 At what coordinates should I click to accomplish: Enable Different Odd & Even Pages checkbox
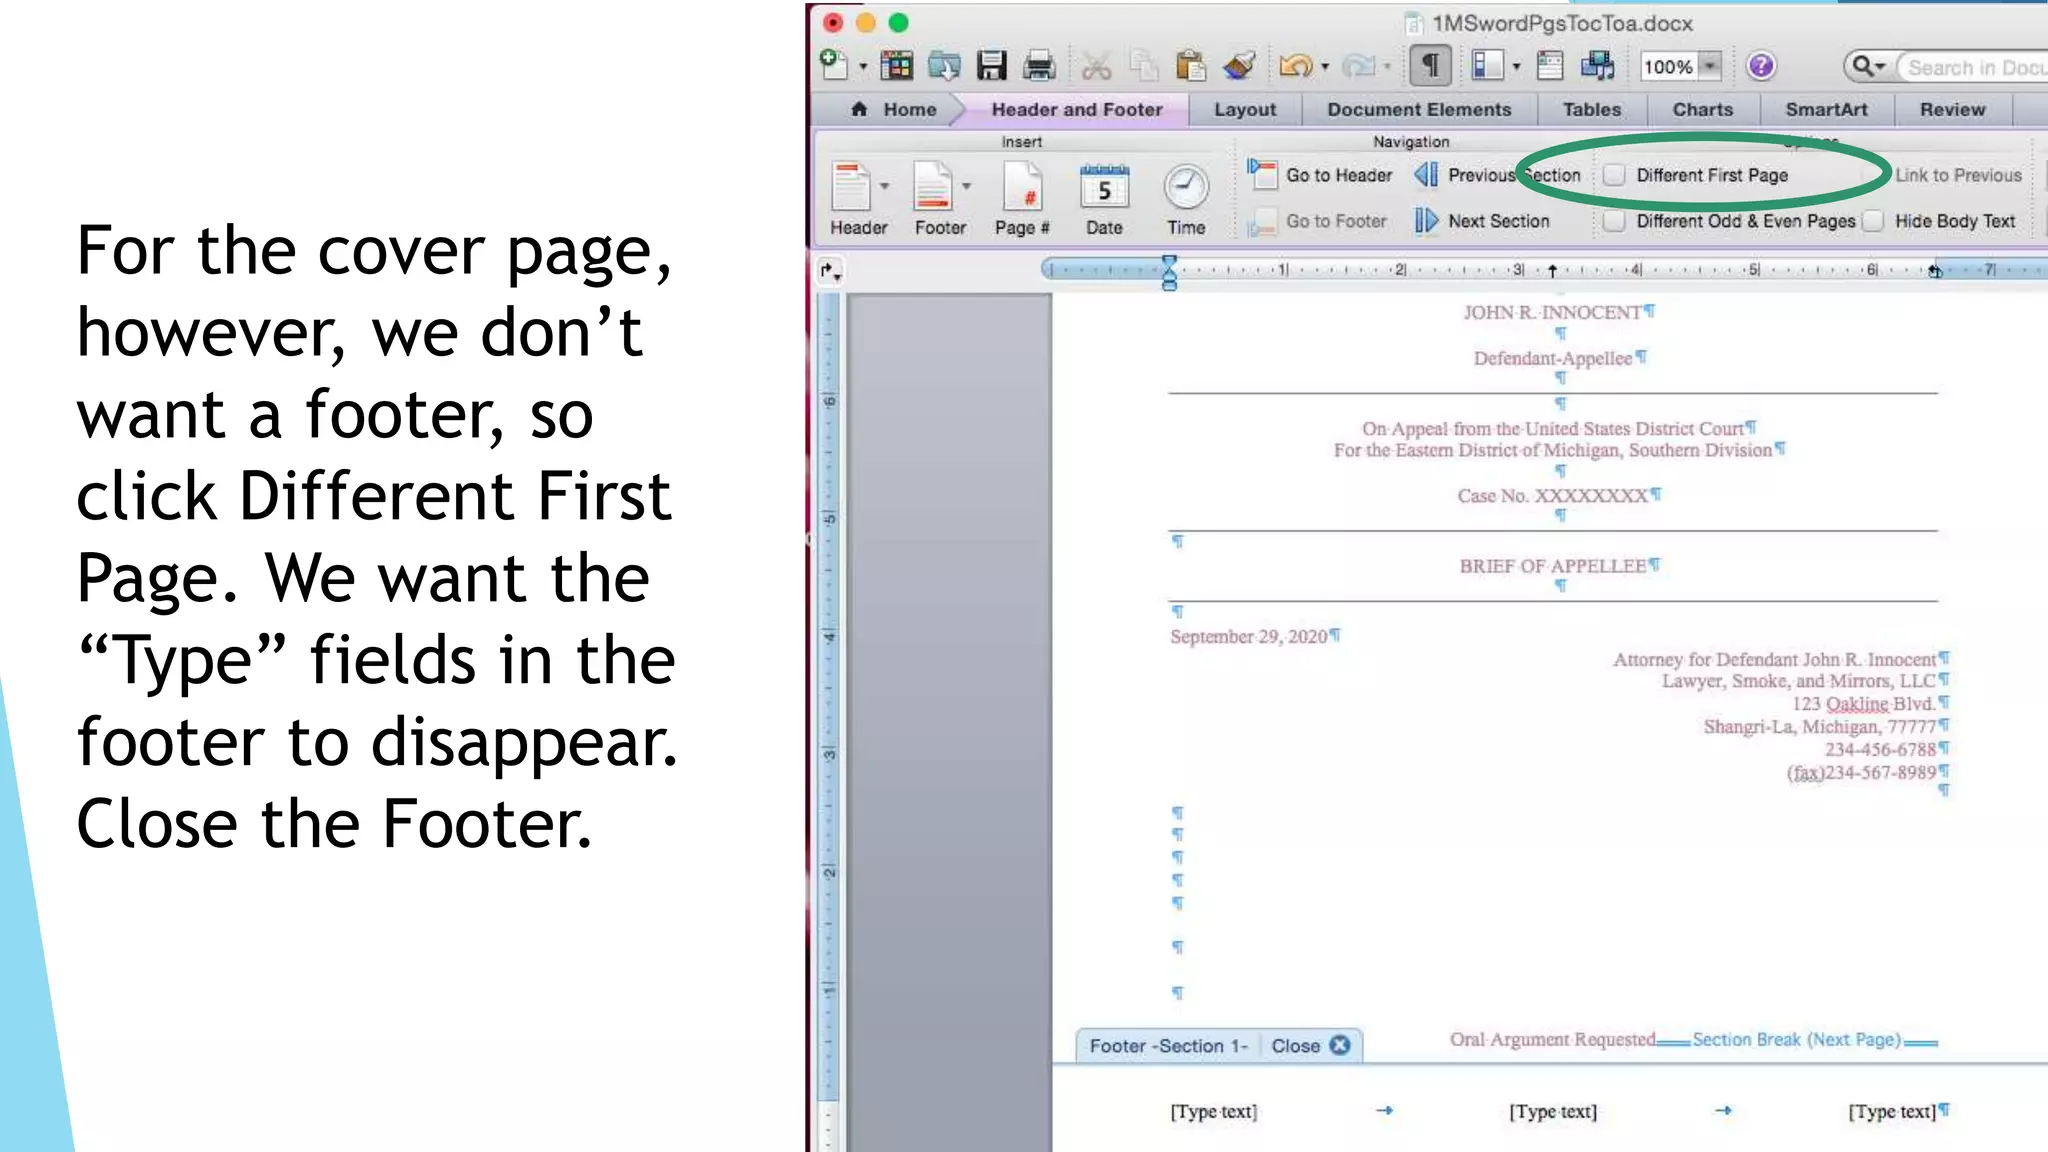pyautogui.click(x=1613, y=221)
